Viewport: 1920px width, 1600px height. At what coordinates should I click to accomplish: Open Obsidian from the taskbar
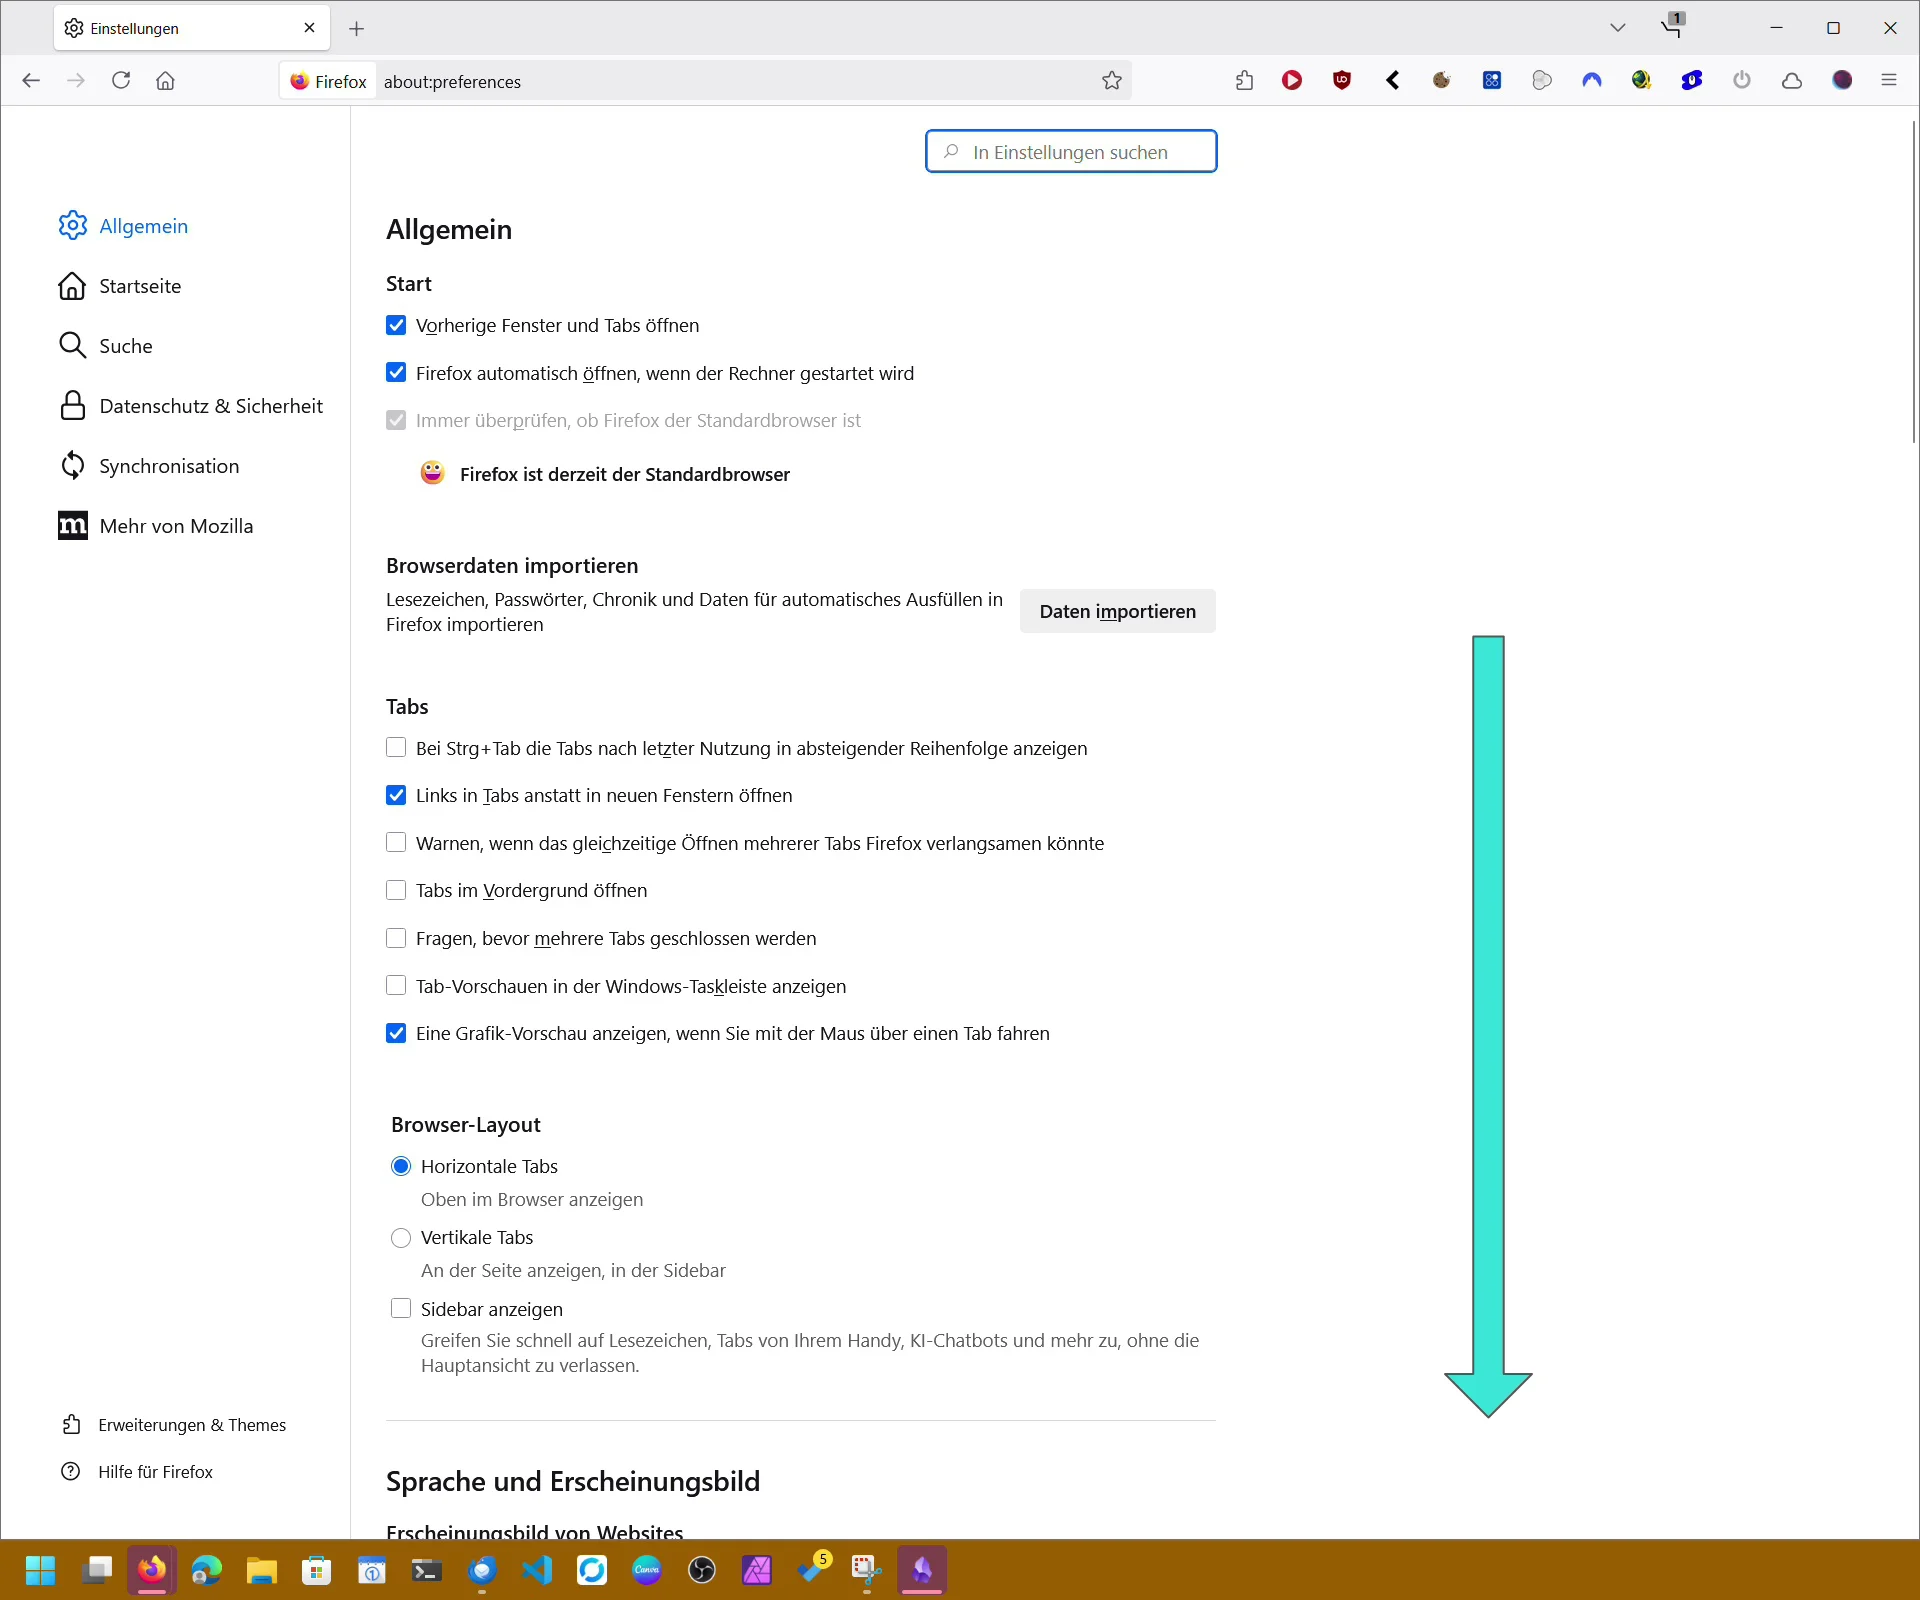pos(922,1571)
